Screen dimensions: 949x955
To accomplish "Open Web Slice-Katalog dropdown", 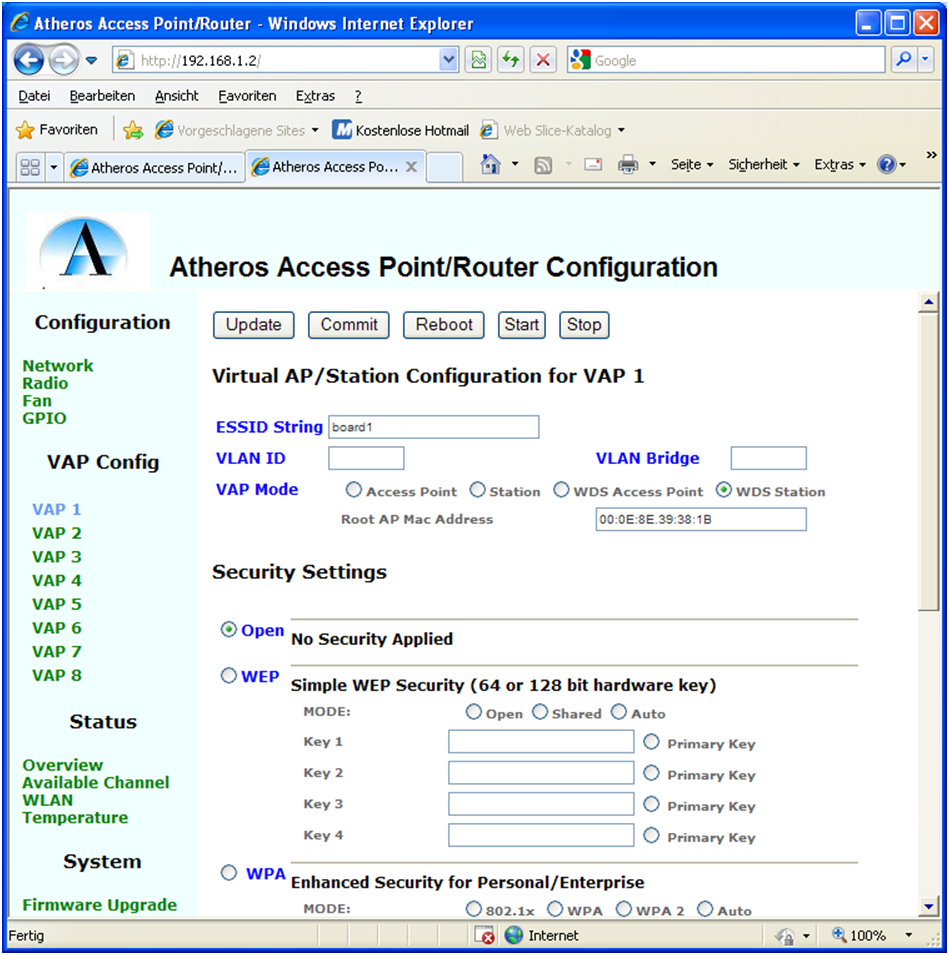I will (x=552, y=130).
